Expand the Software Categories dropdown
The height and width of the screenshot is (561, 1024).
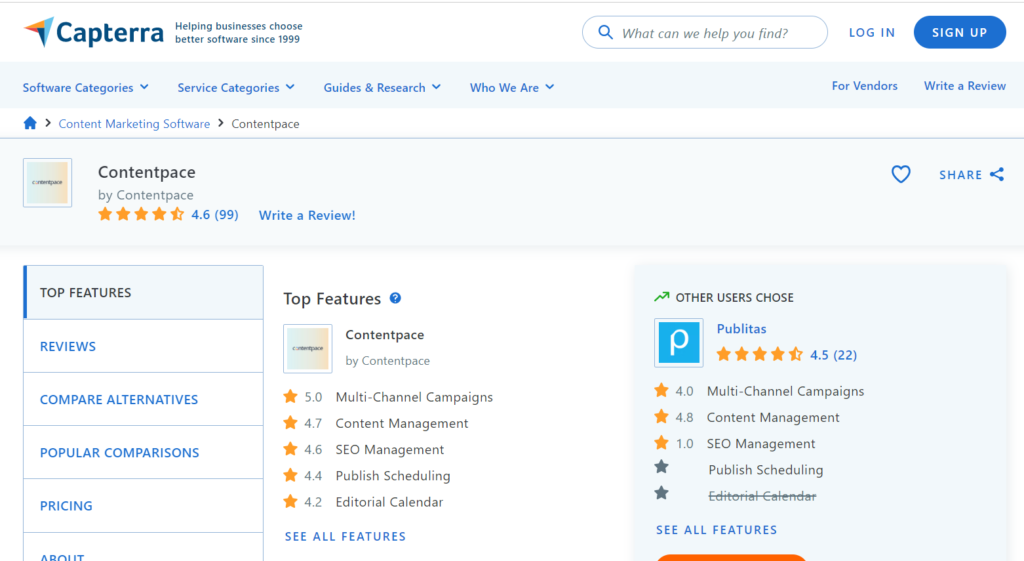tap(86, 87)
